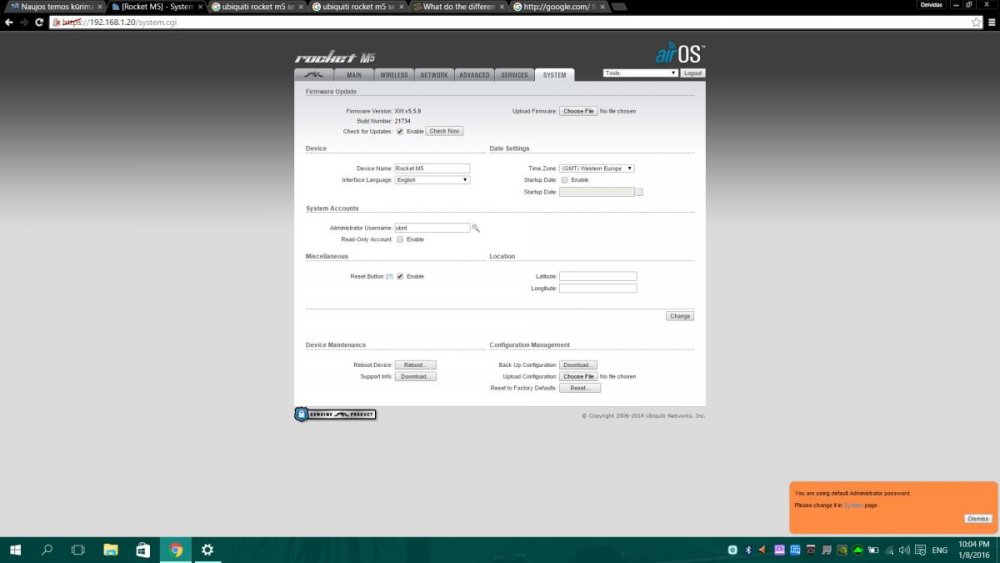
Task: Click the battery tray icon
Action: point(873,550)
